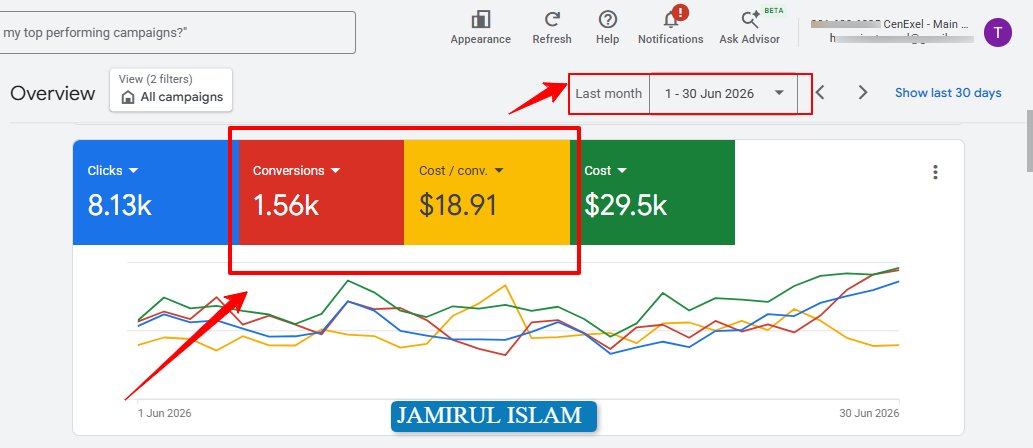
Task: Select the yellow Cost / conv. scorecard
Action: [x=487, y=192]
